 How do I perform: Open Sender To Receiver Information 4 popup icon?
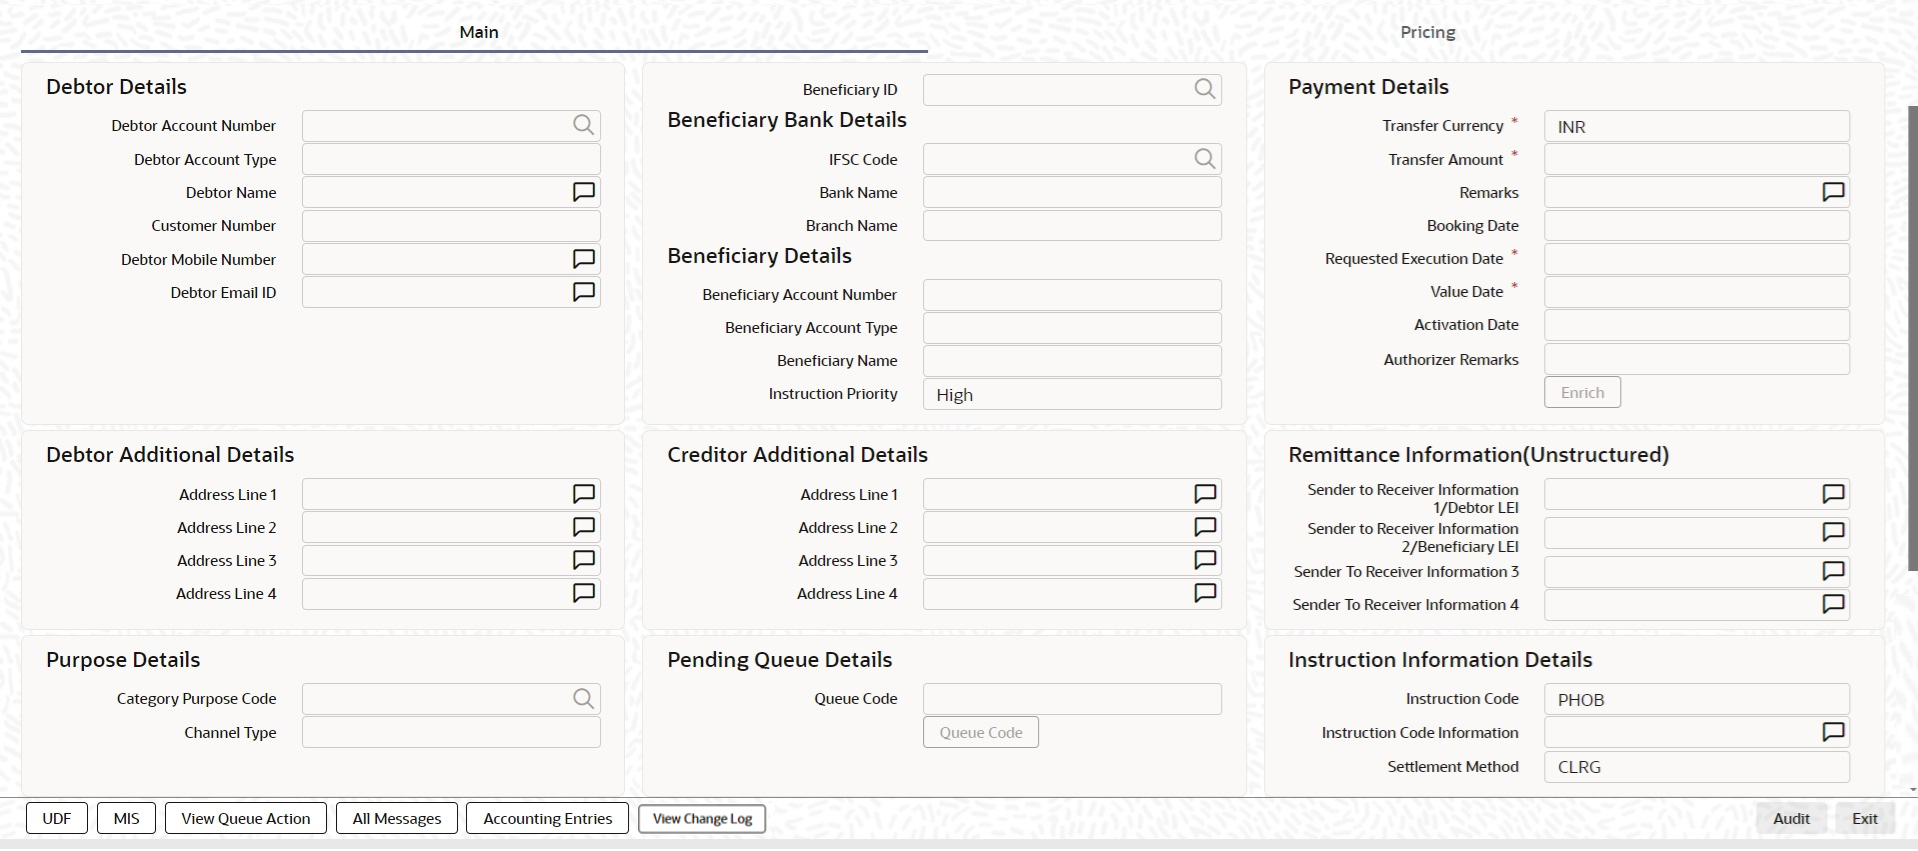point(1833,604)
